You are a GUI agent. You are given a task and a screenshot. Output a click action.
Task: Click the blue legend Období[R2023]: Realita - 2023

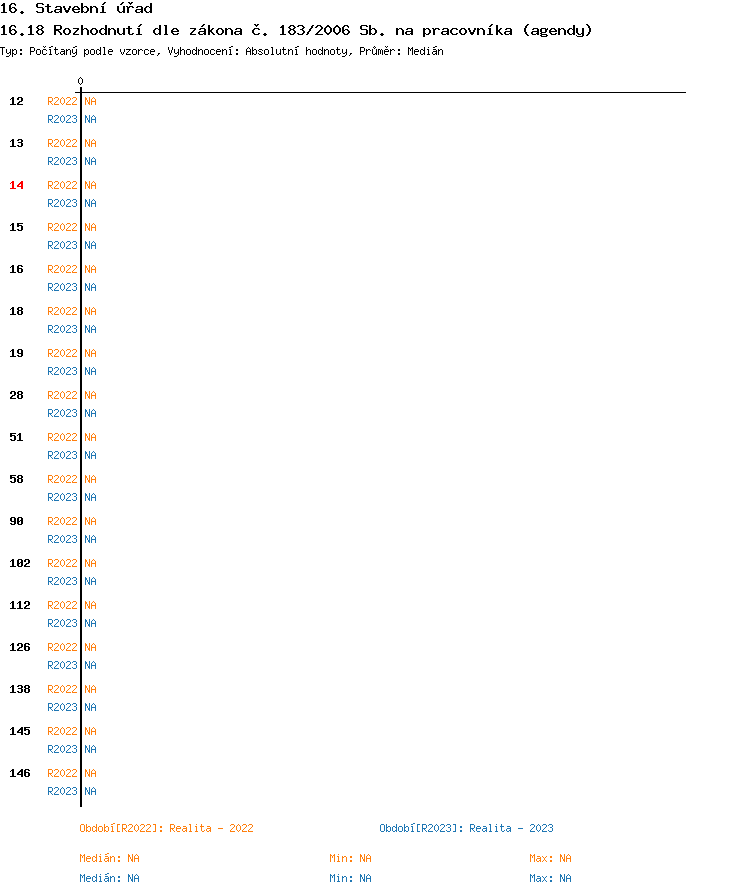(466, 828)
